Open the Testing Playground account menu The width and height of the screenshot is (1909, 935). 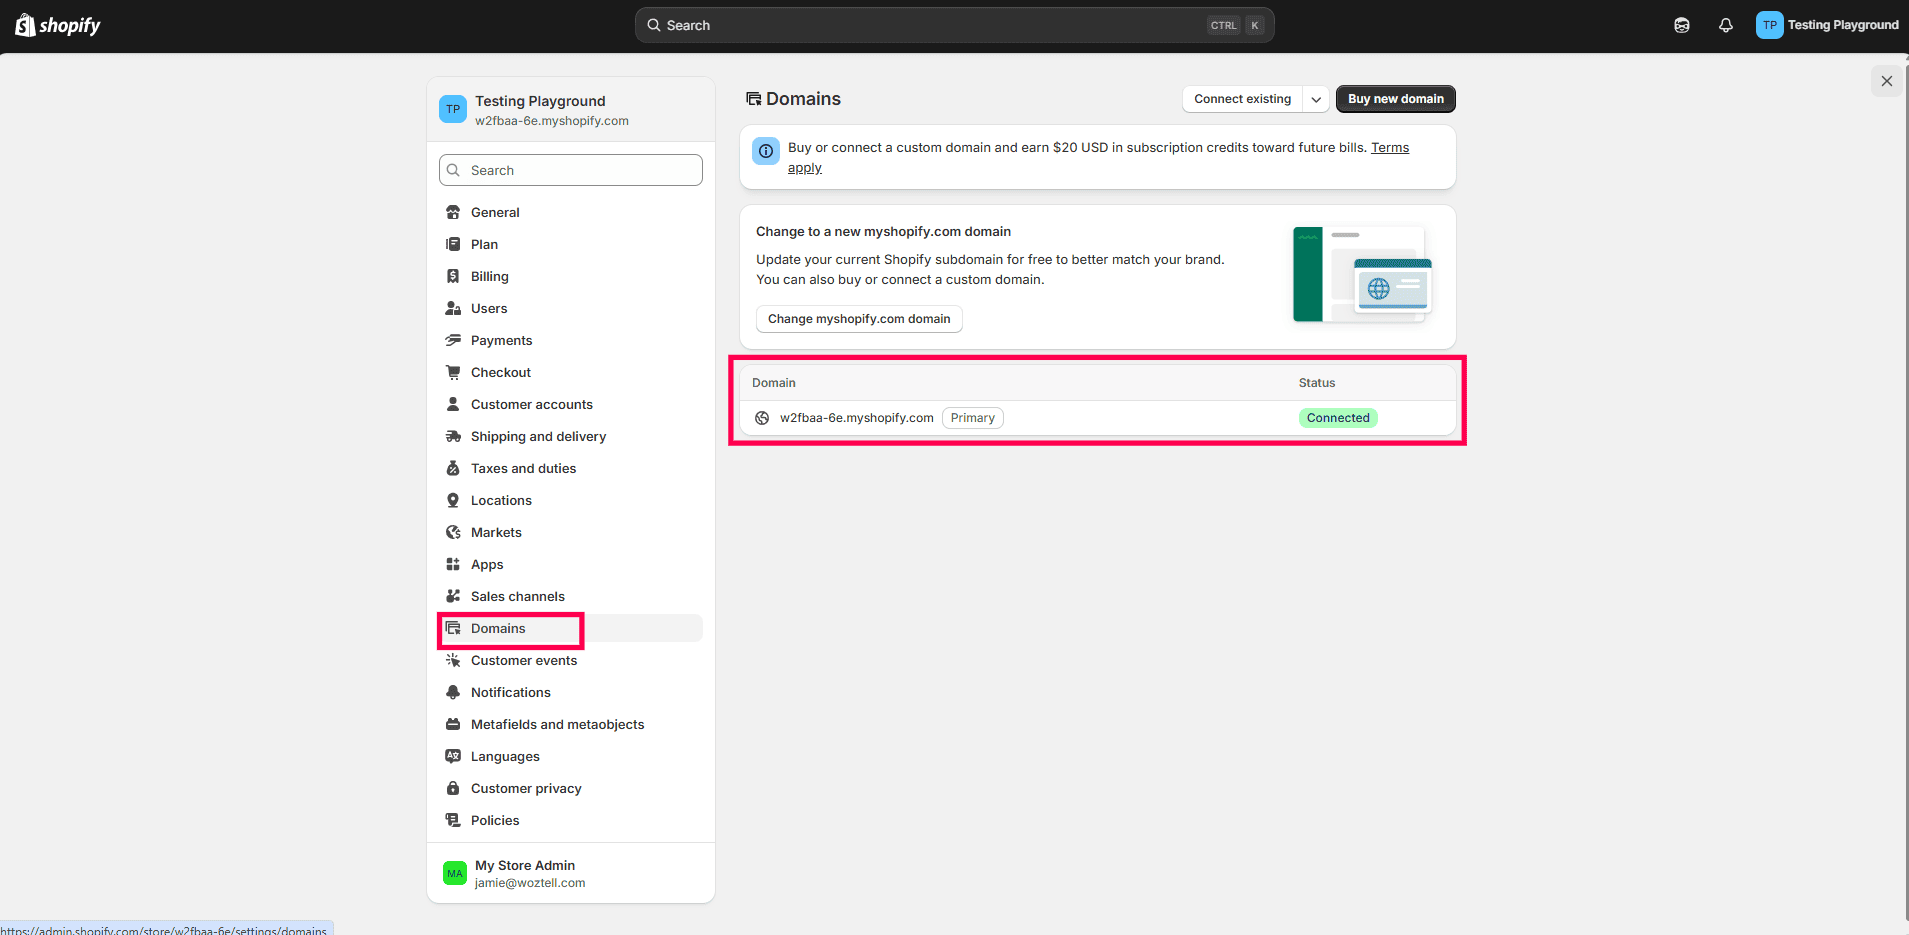point(1826,25)
